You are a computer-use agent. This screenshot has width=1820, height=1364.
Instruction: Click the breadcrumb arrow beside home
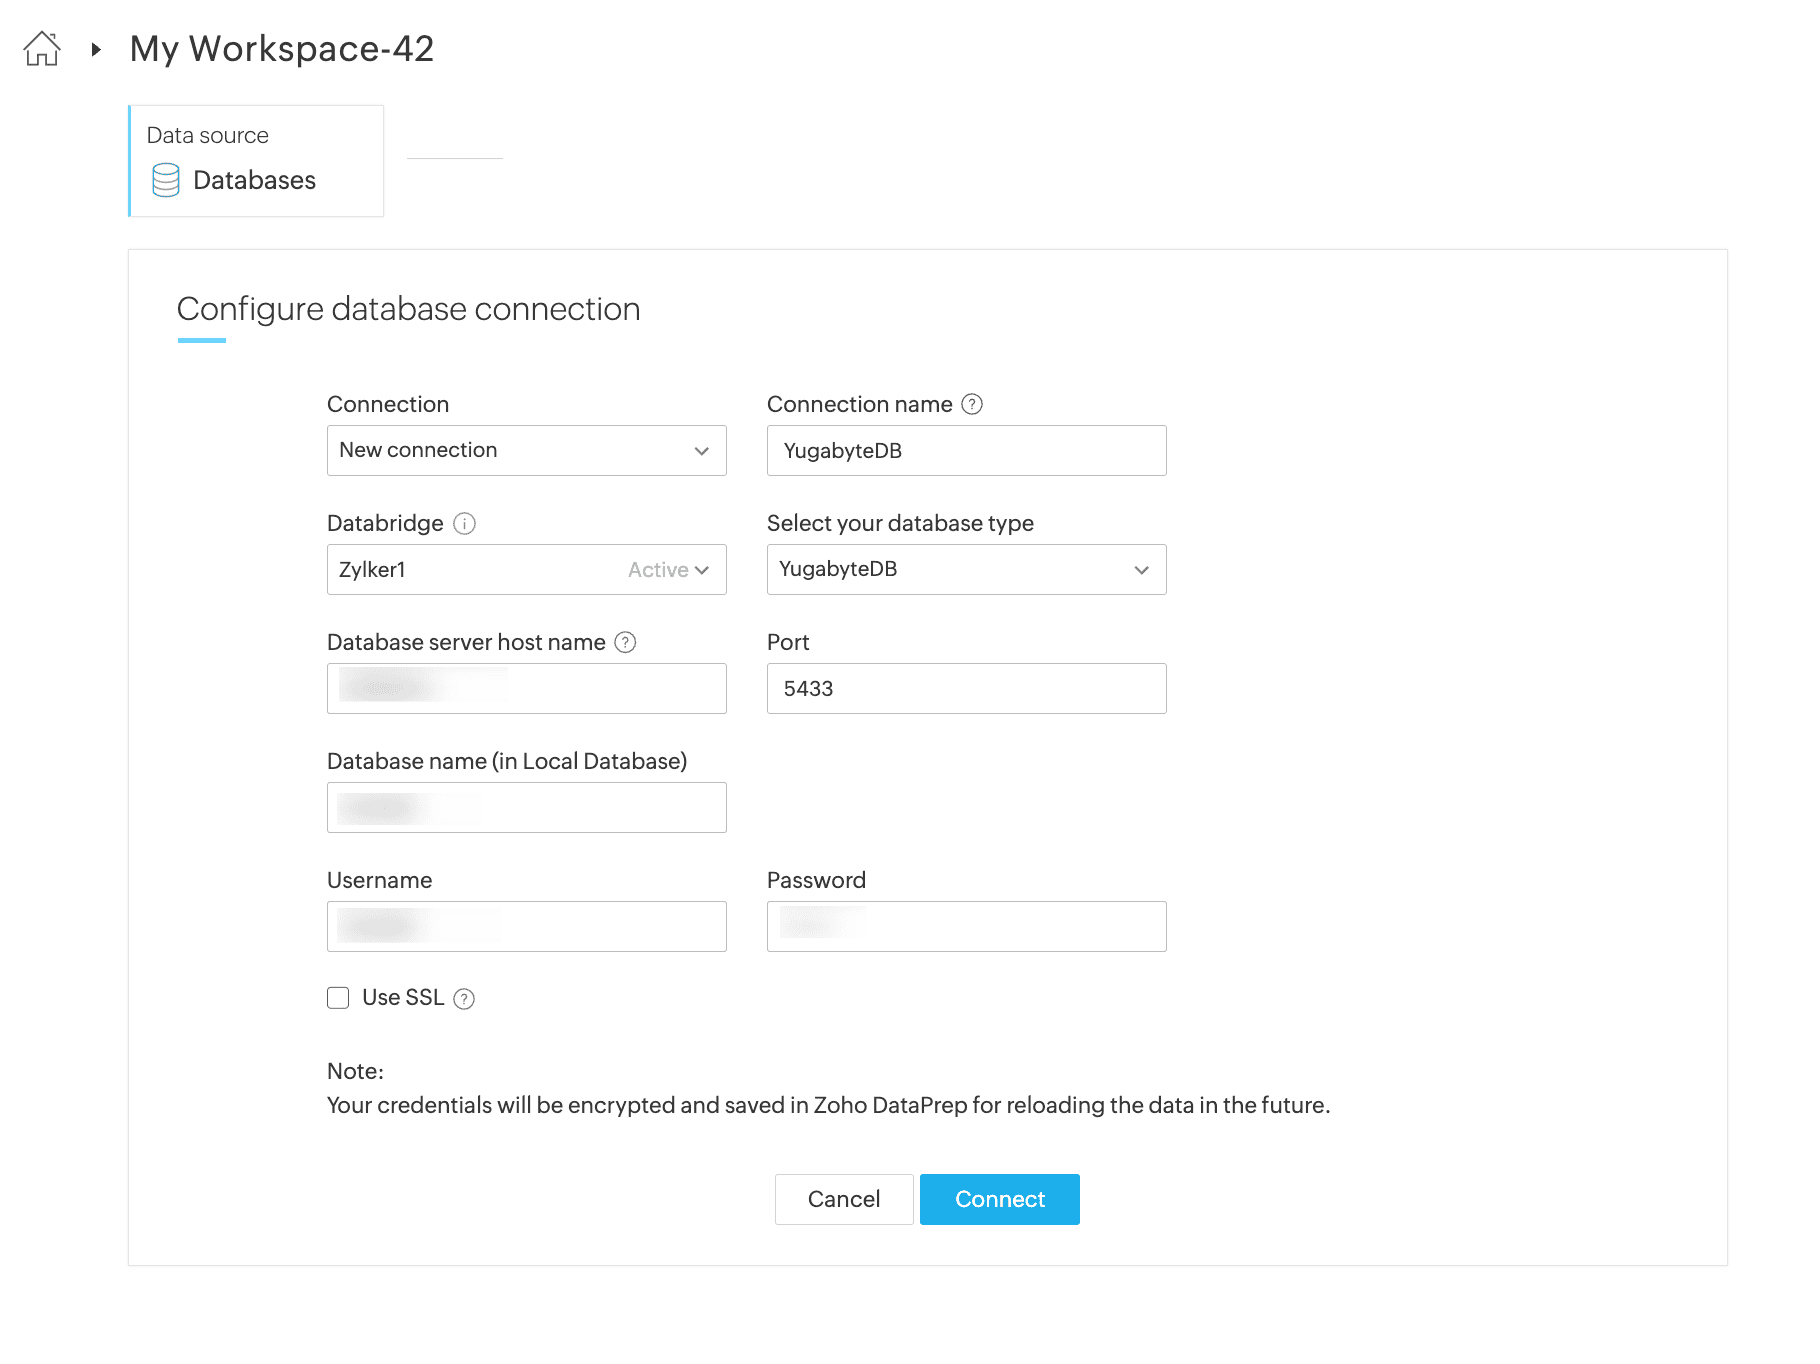point(96,49)
